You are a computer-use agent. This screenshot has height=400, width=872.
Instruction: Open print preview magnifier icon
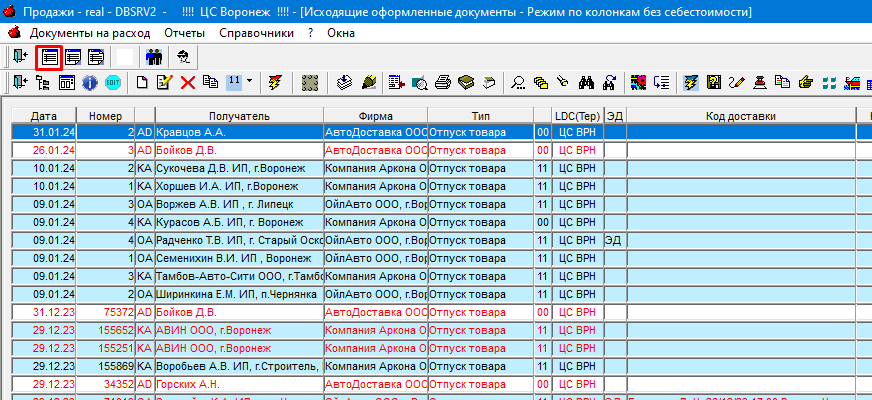tap(420, 82)
